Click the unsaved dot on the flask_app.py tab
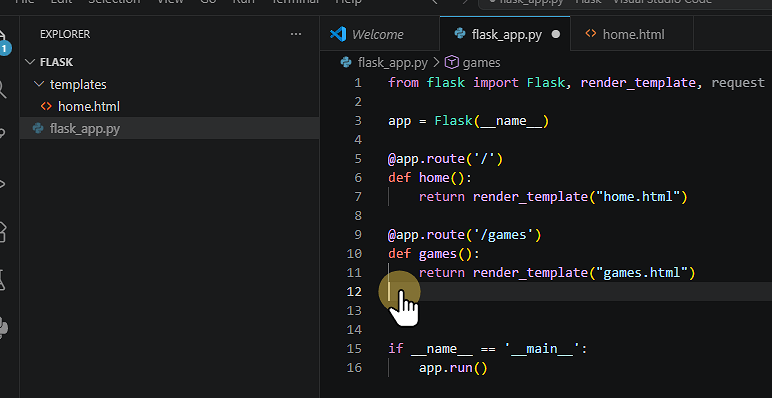The image size is (772, 398). pos(556,34)
